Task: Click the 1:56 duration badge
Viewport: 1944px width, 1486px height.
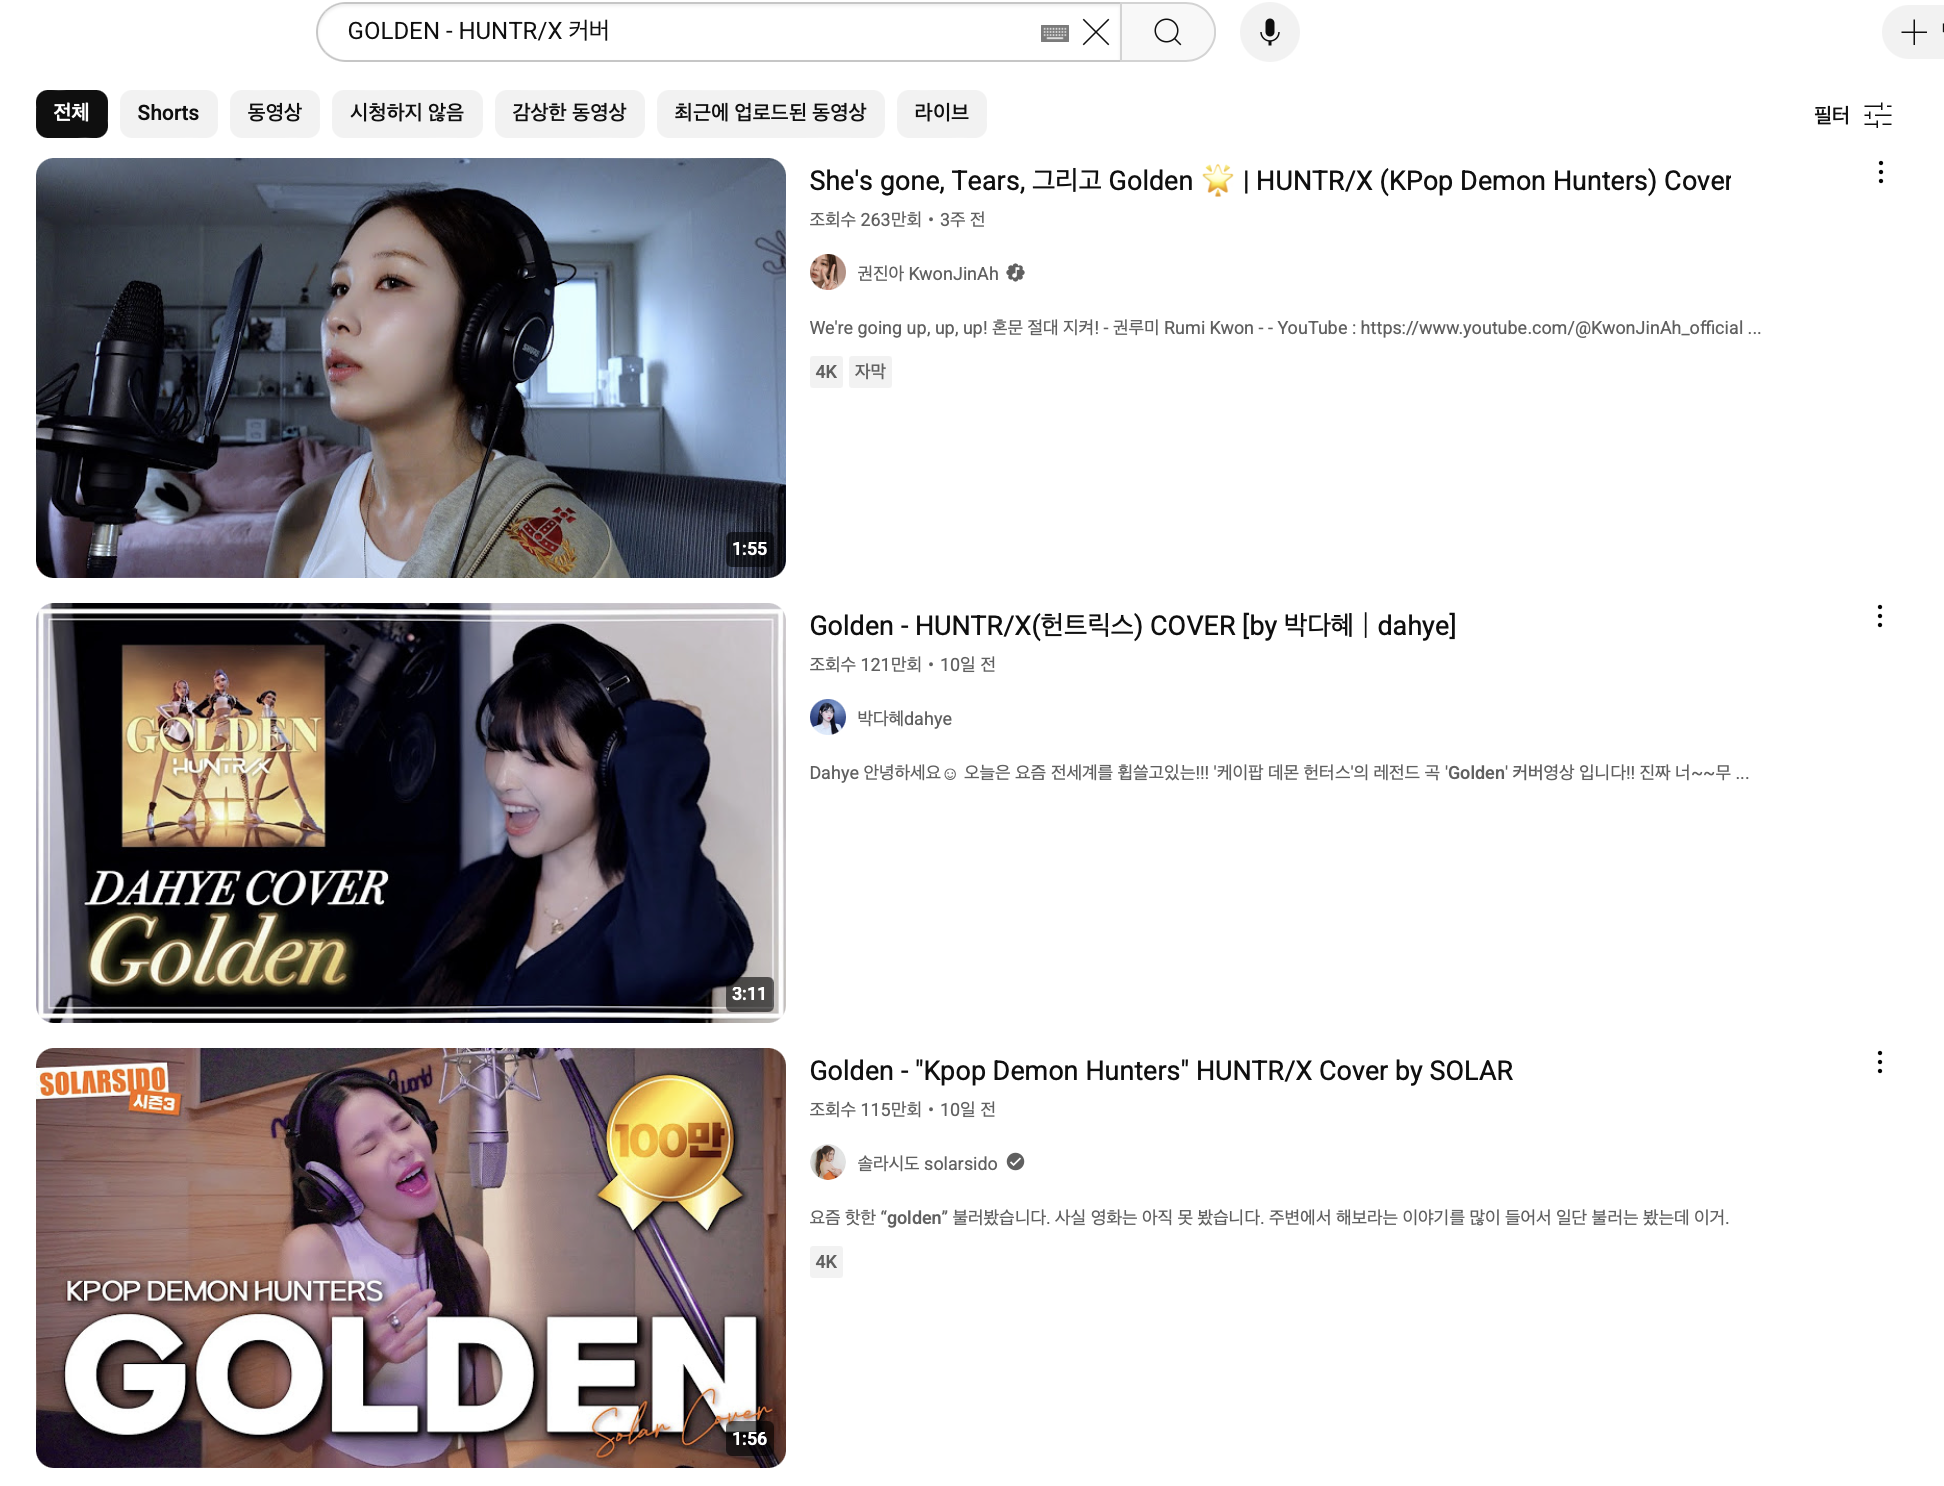Action: (749, 1439)
